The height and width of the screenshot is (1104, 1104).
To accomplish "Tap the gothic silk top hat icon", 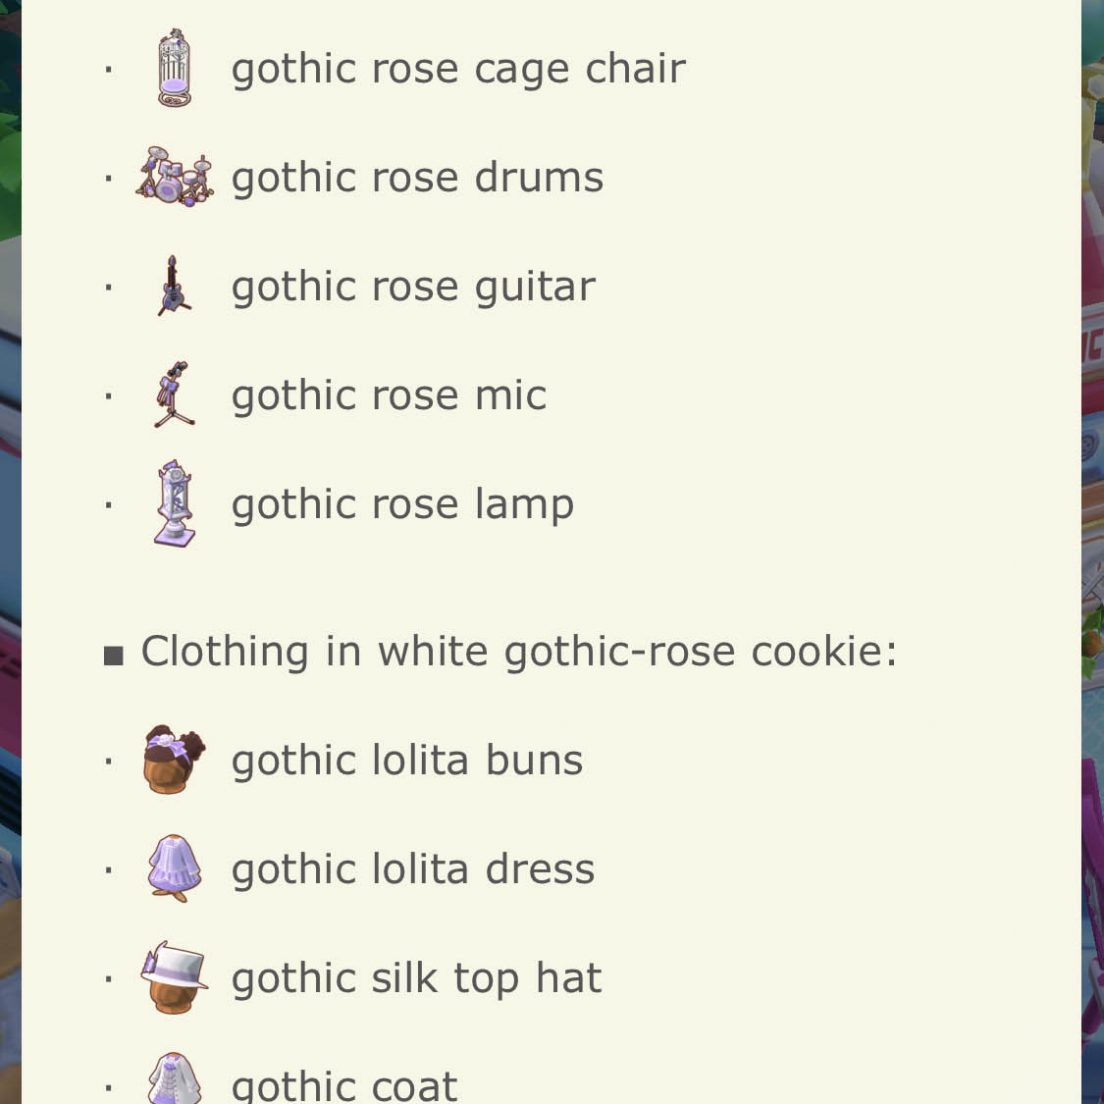I will click(174, 977).
